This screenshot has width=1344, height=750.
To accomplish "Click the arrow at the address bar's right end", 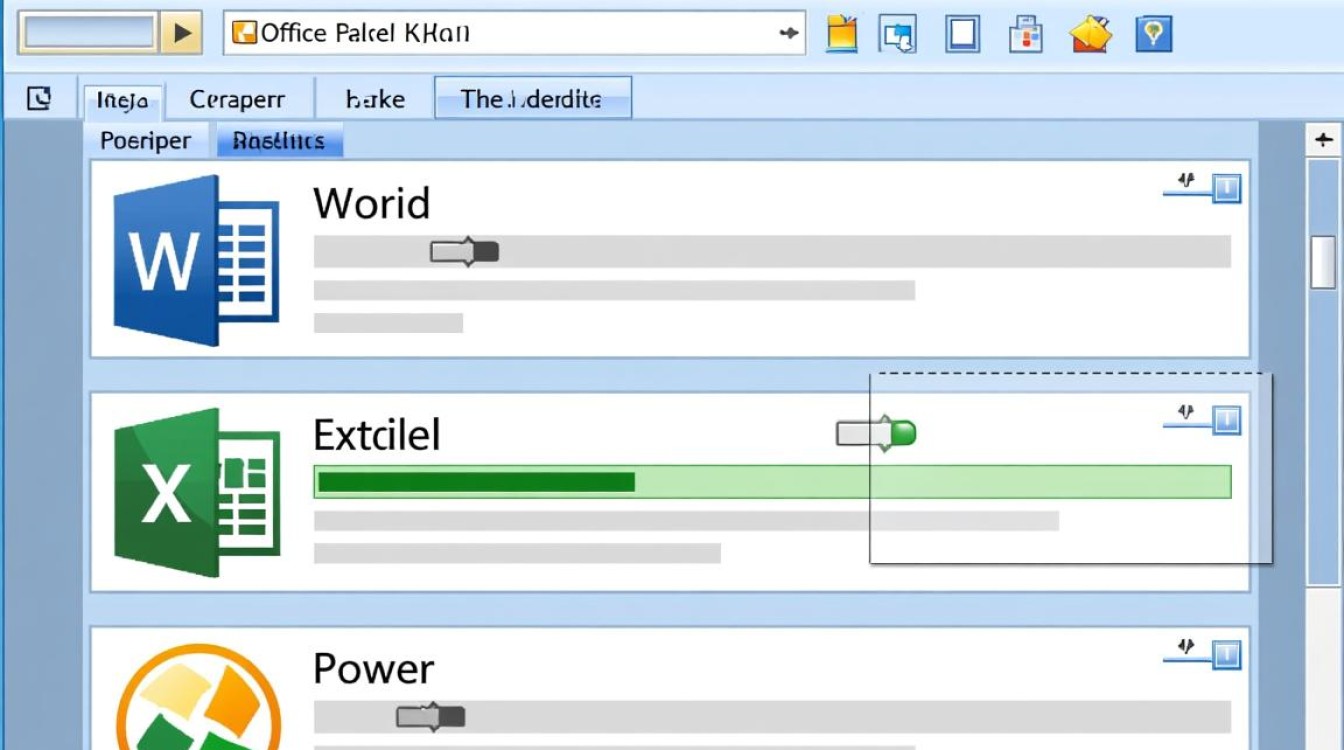I will pos(789,33).
